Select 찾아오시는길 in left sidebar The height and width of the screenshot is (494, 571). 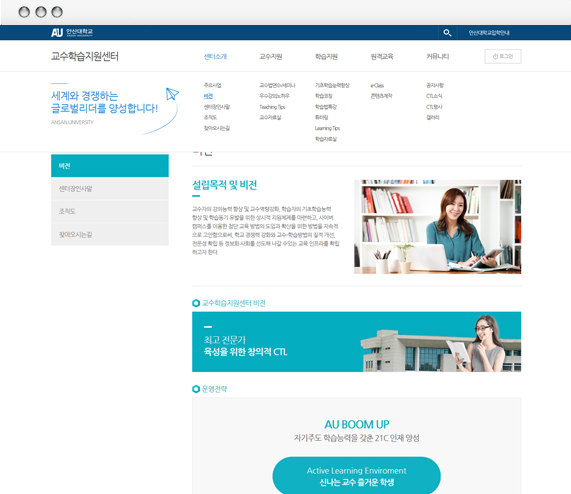pos(110,234)
